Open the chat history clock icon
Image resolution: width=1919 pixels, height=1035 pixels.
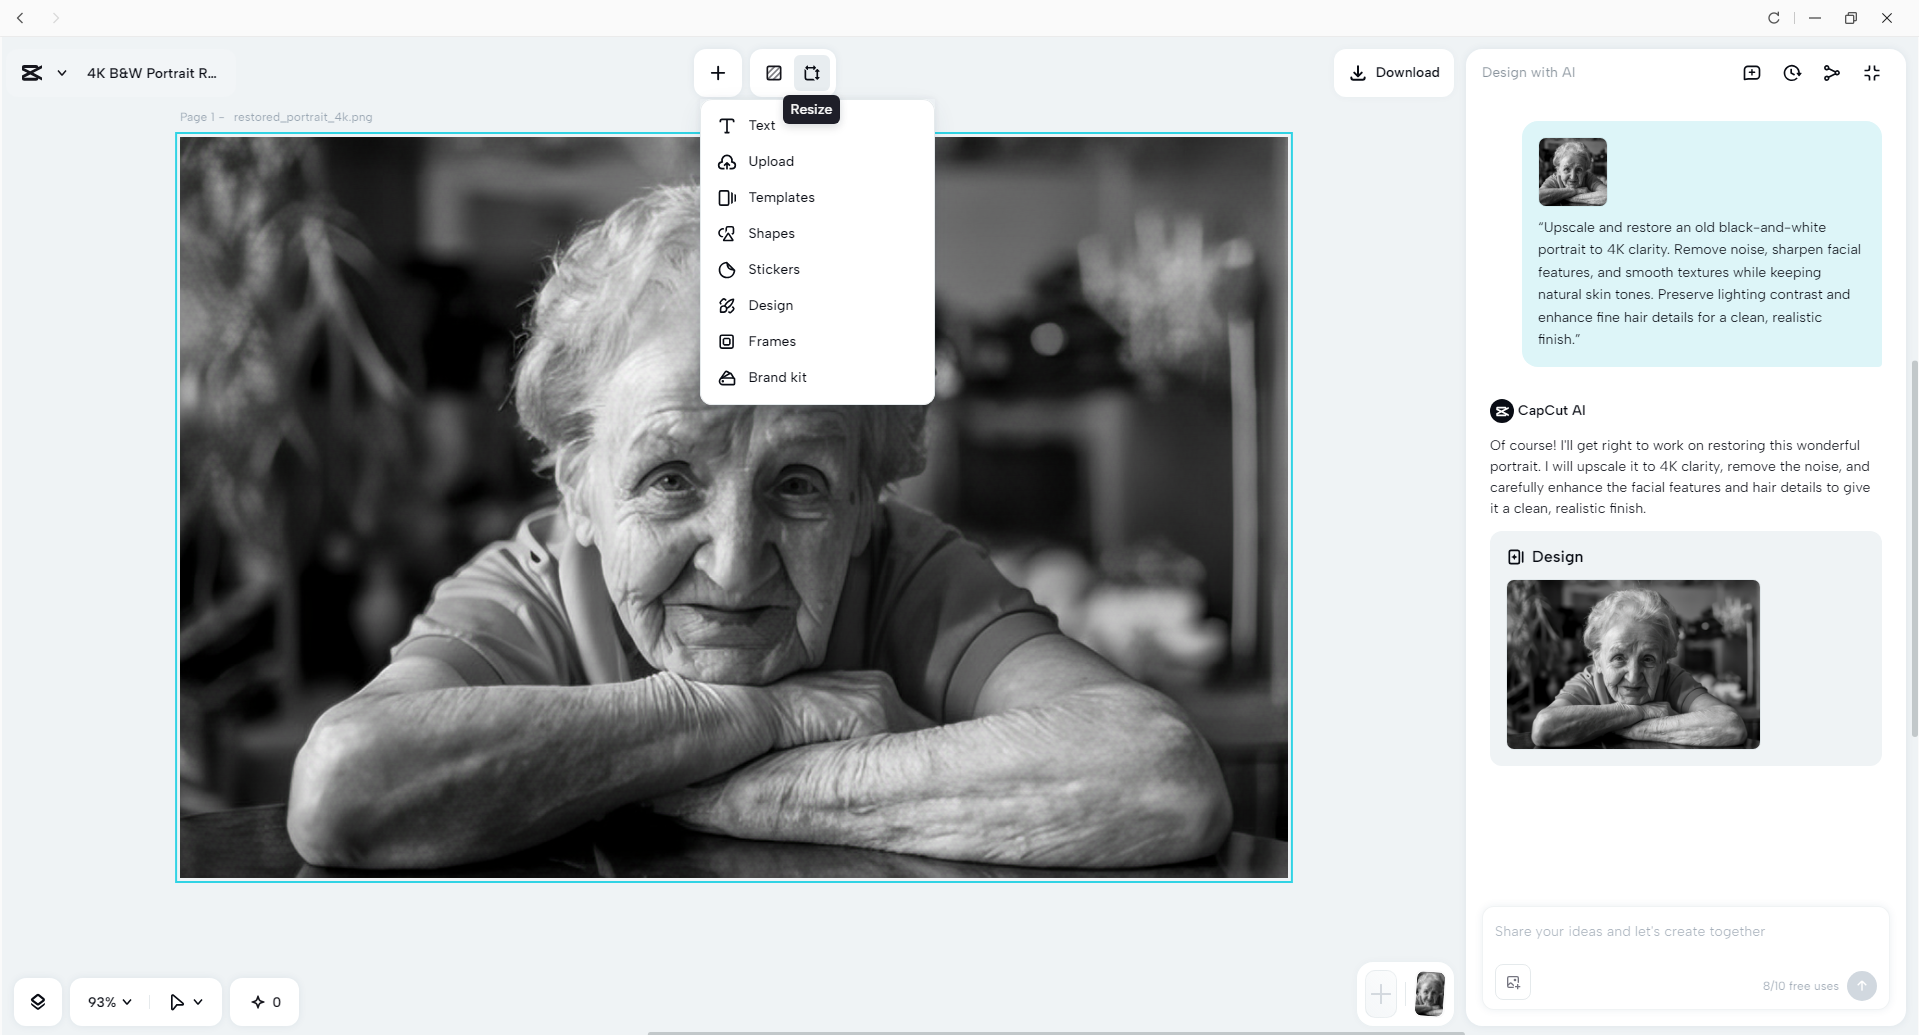(x=1792, y=73)
